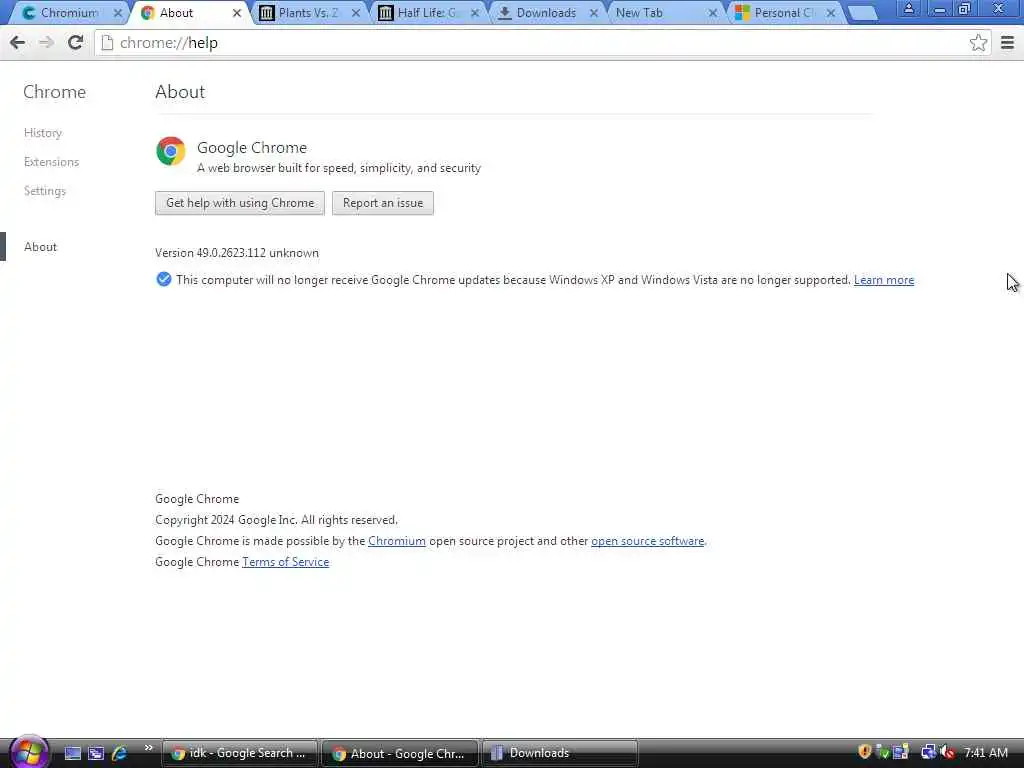
Task: Click the Version 49.0.2623.112 unknown text
Action: 237,253
